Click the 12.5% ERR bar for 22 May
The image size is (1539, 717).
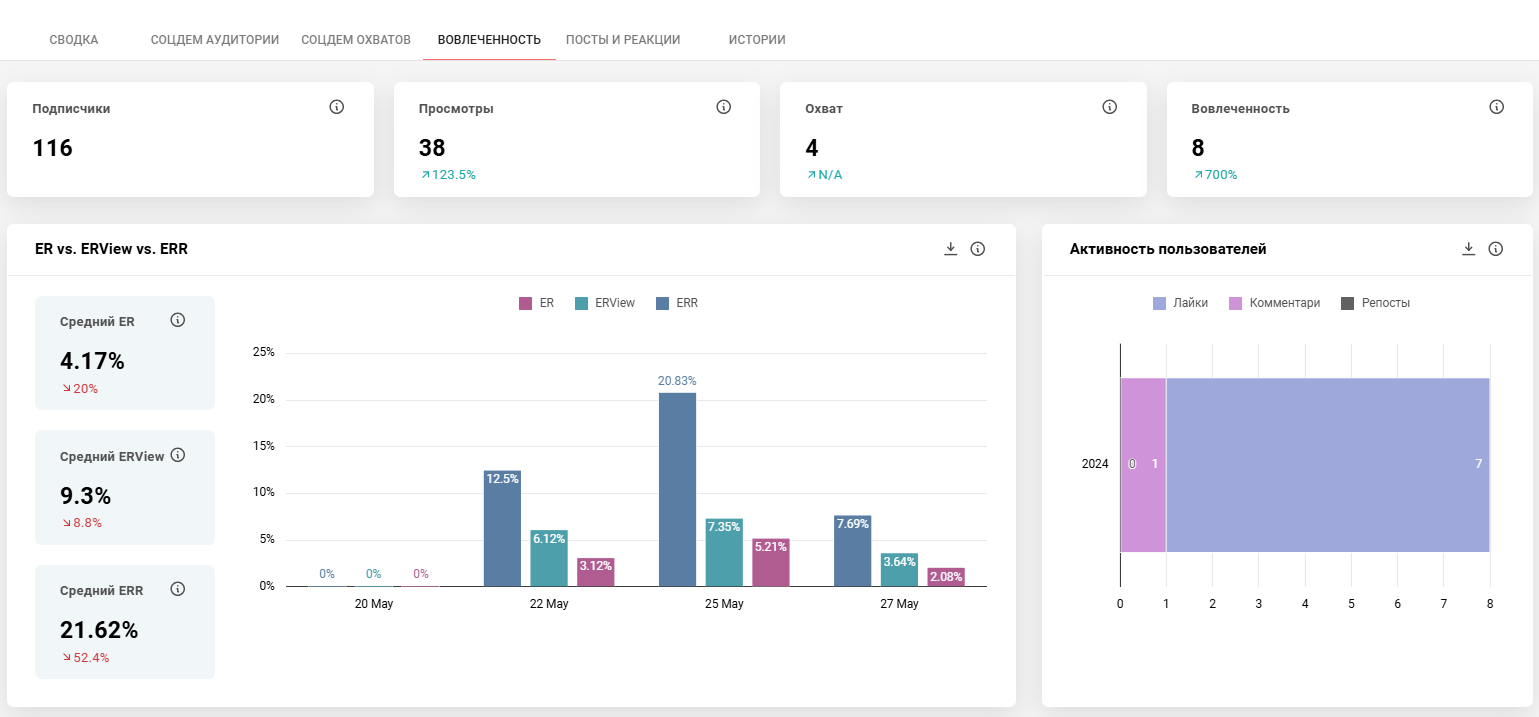click(x=502, y=528)
